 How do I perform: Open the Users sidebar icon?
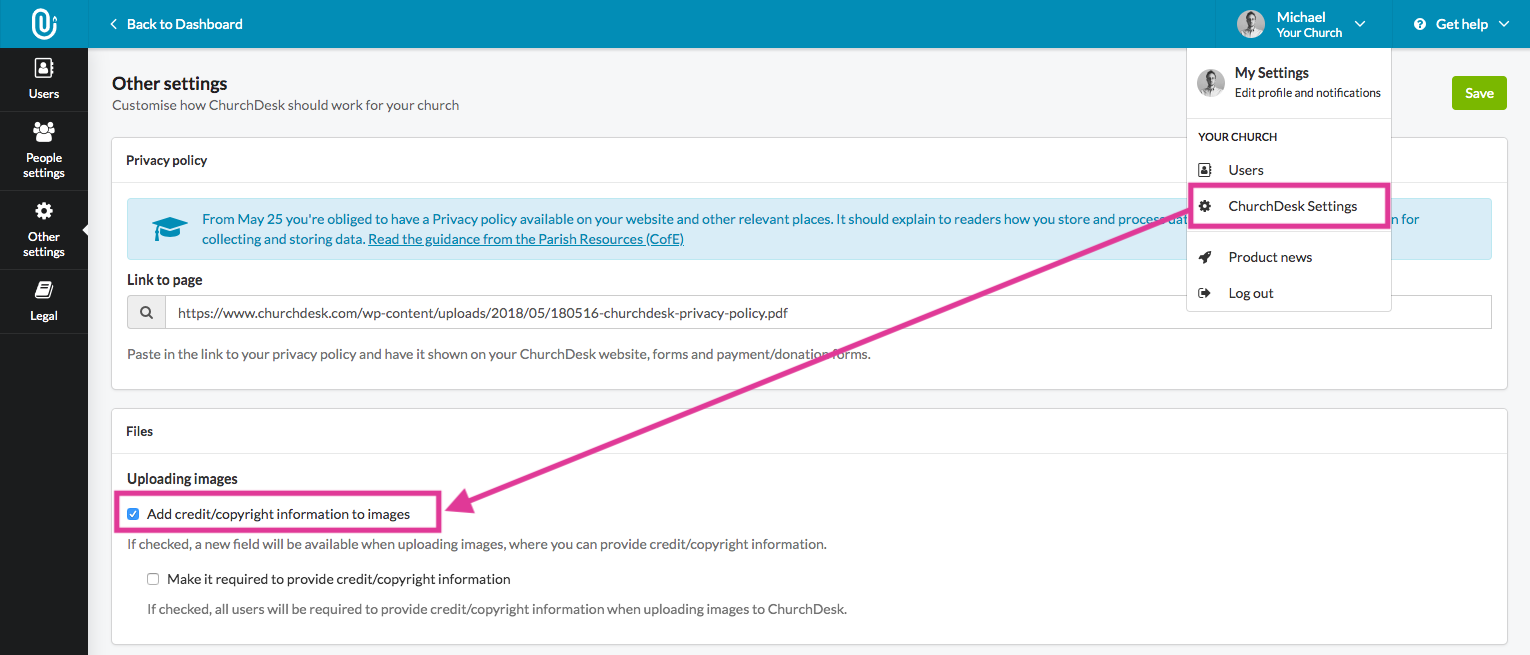pyautogui.click(x=44, y=69)
